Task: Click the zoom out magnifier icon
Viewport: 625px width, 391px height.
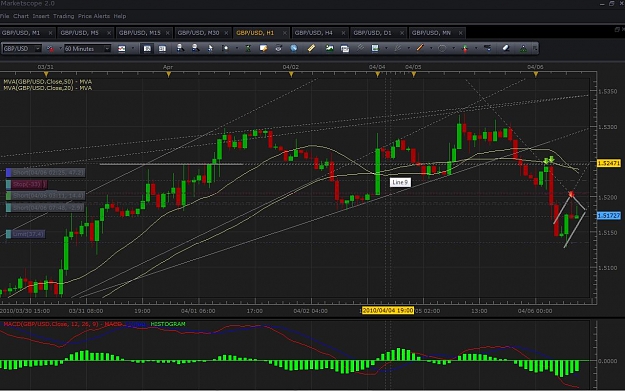Action: click(195, 48)
